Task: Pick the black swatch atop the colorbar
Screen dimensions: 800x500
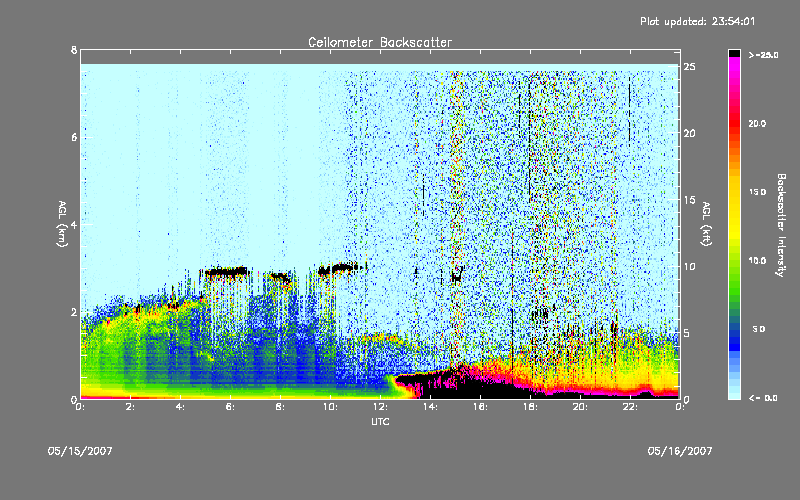Action: [x=734, y=53]
